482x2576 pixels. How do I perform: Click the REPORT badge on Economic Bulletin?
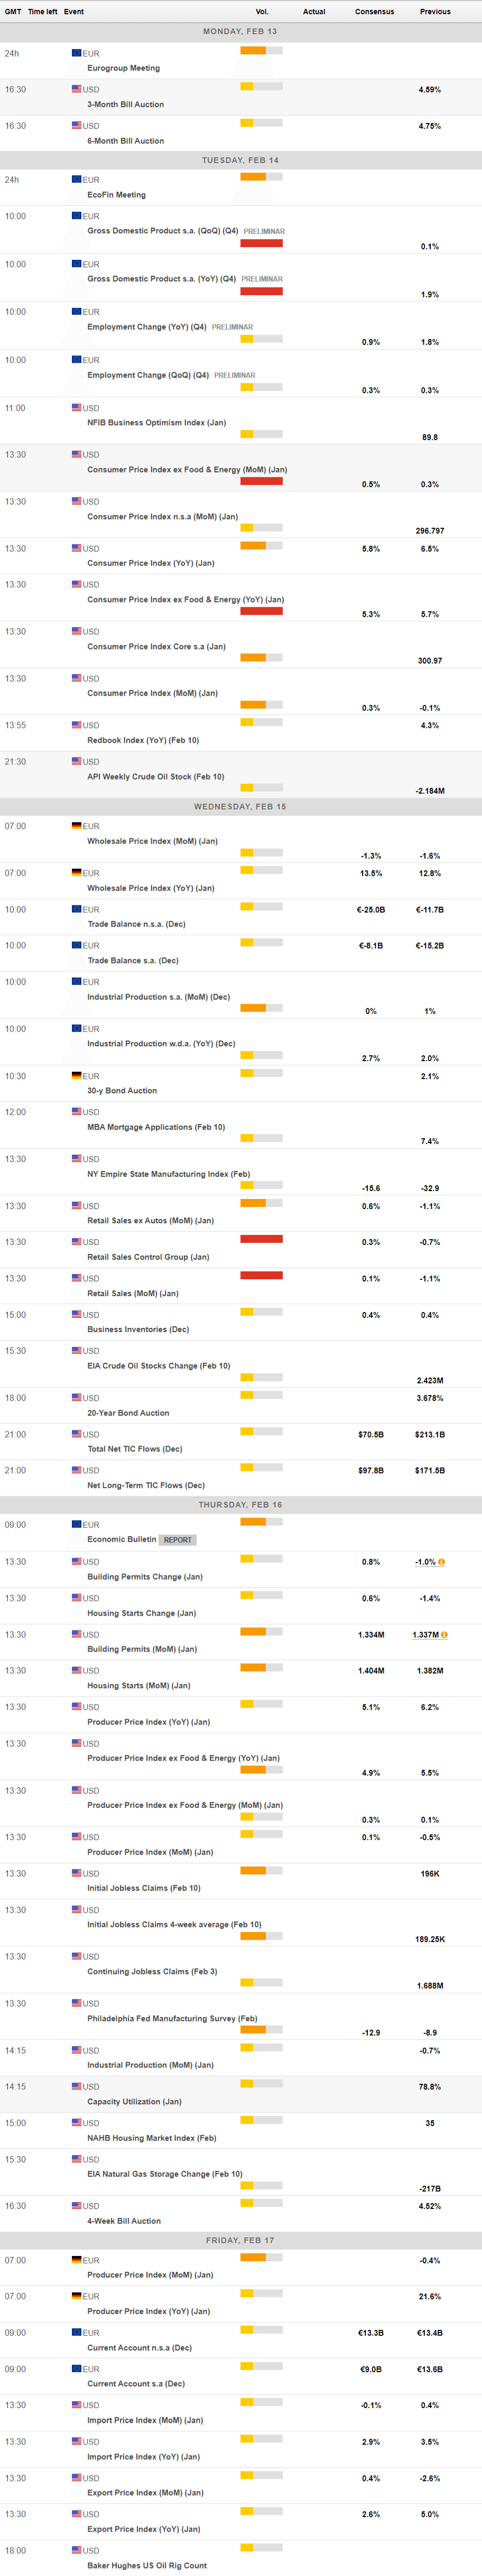tap(177, 1540)
